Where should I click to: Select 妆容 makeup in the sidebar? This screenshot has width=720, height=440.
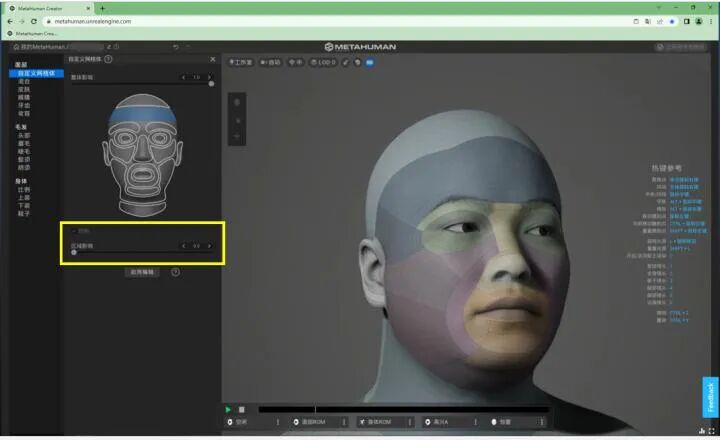pyautogui.click(x=24, y=113)
